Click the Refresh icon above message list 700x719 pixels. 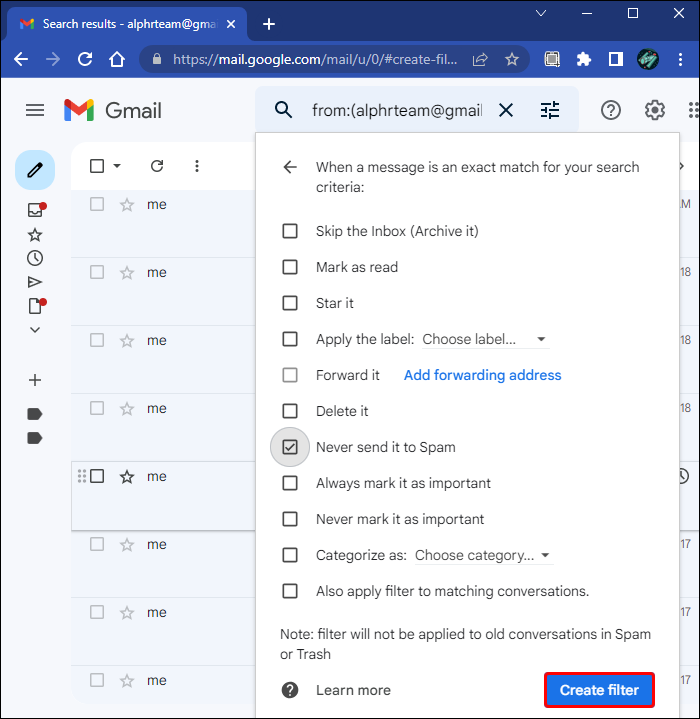[157, 166]
